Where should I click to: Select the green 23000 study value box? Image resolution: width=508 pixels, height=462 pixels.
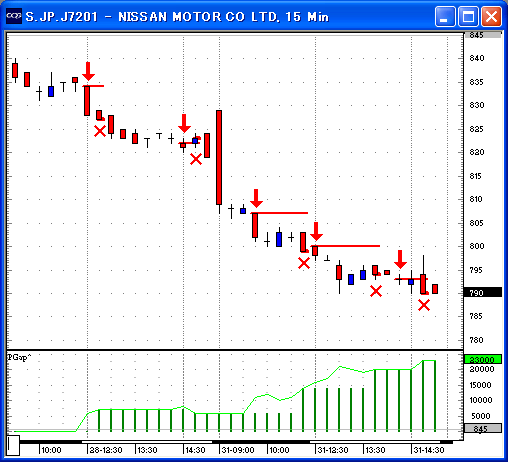point(483,359)
